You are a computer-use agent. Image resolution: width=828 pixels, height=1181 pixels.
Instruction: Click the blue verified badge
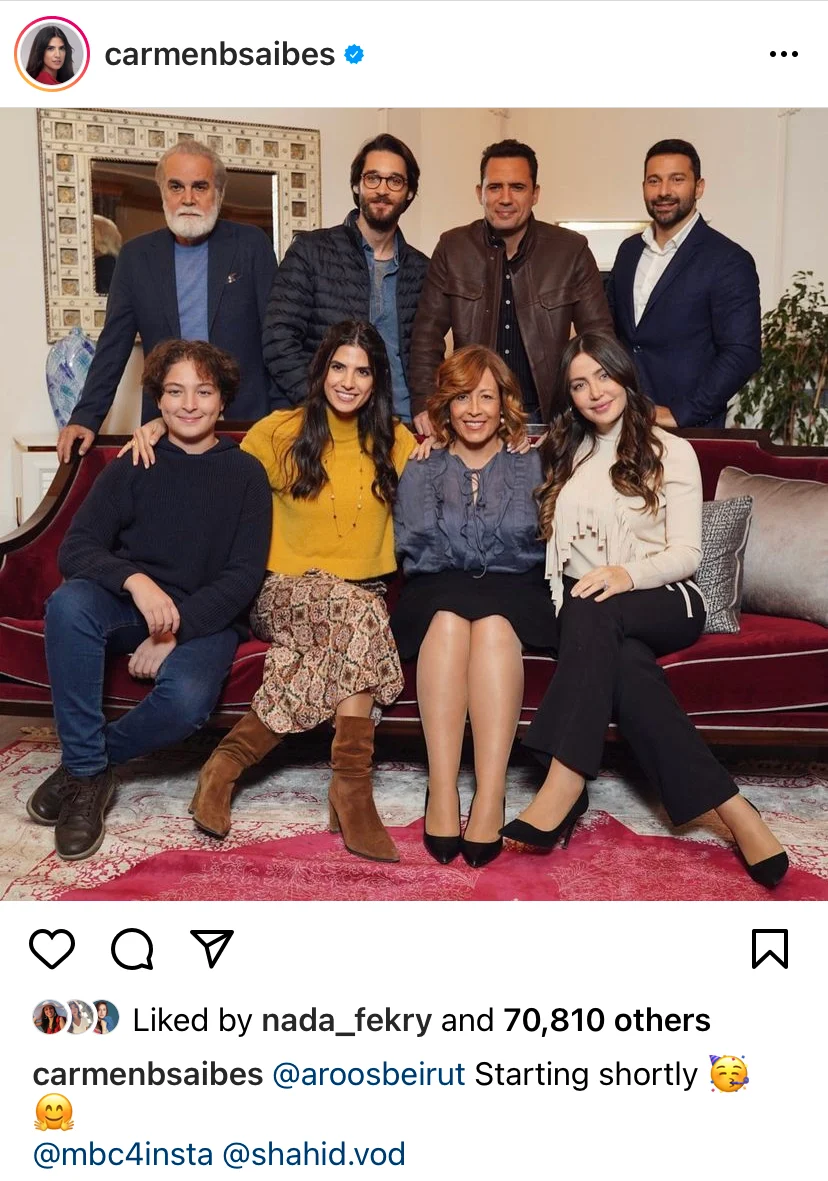(354, 54)
